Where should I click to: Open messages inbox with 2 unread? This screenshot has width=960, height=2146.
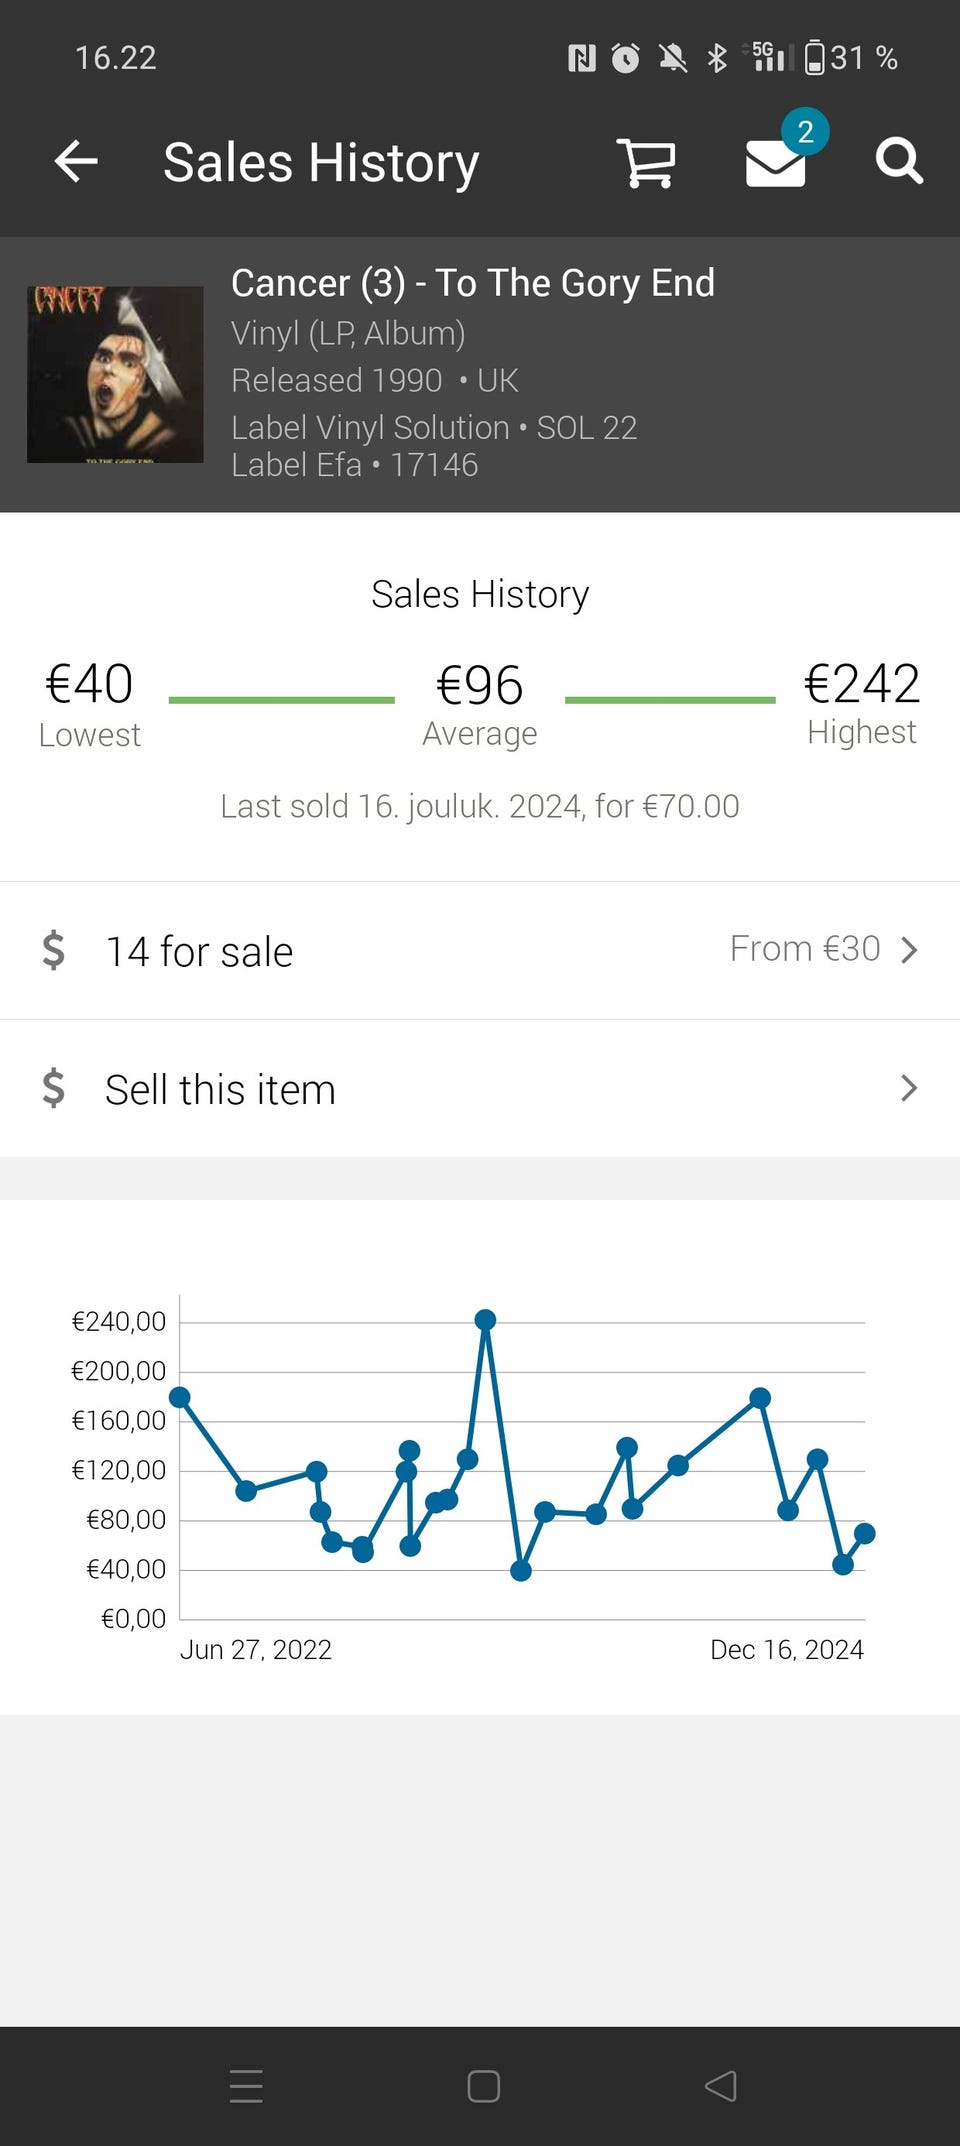[776, 162]
